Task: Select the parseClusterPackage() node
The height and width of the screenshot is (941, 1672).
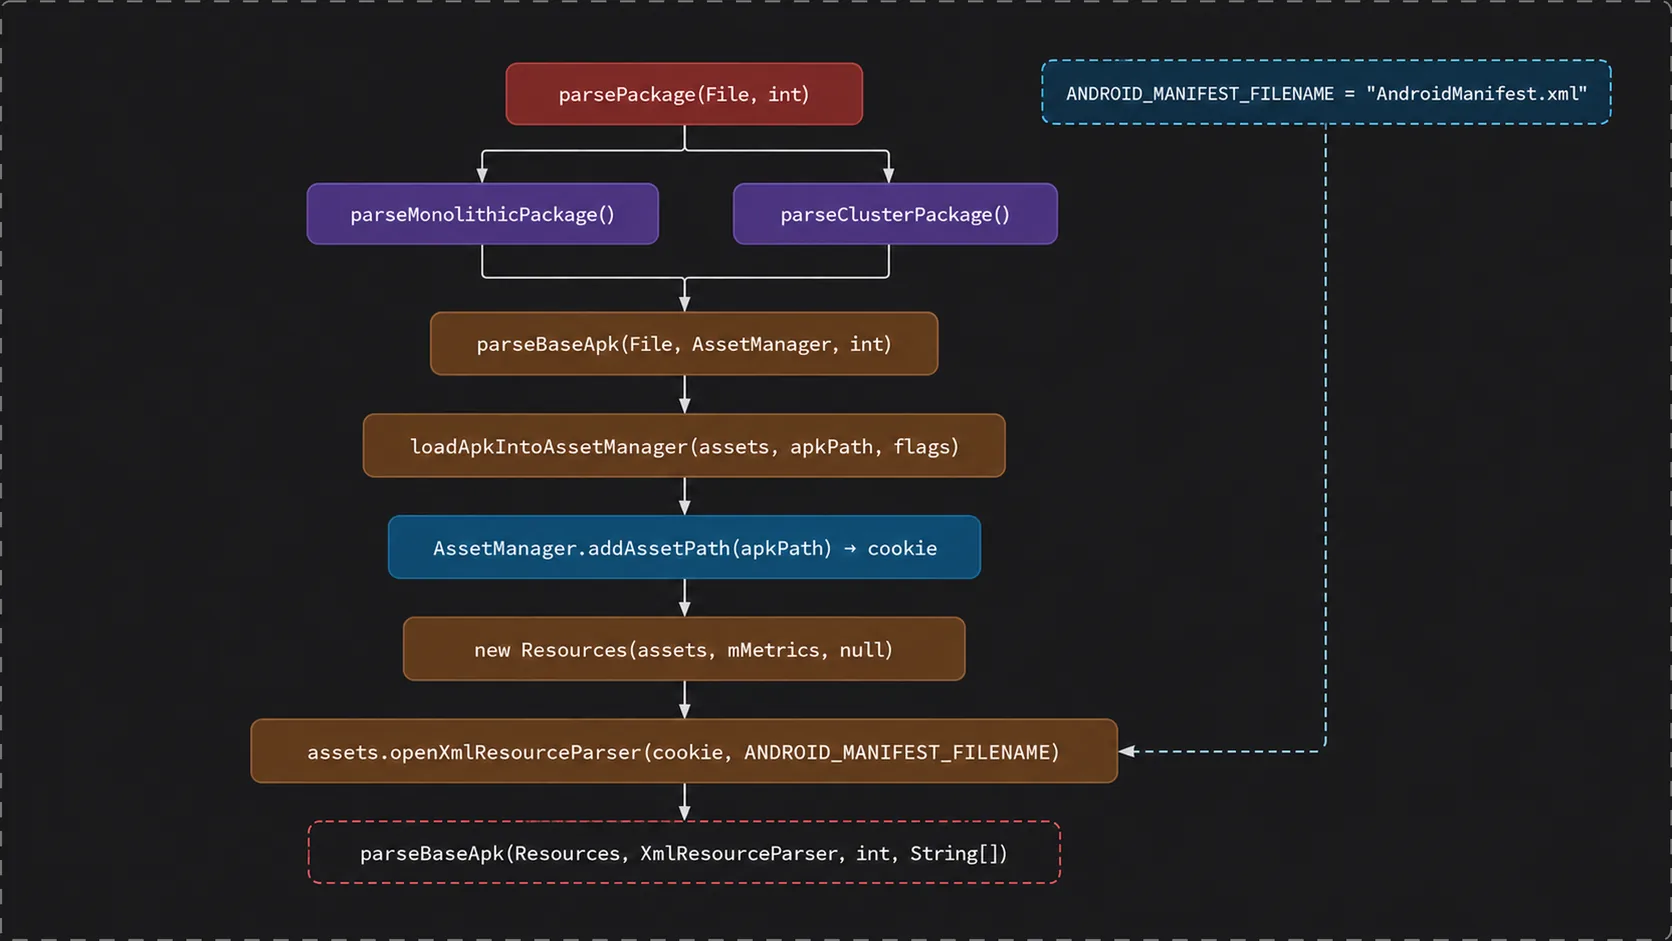Action: click(x=895, y=214)
